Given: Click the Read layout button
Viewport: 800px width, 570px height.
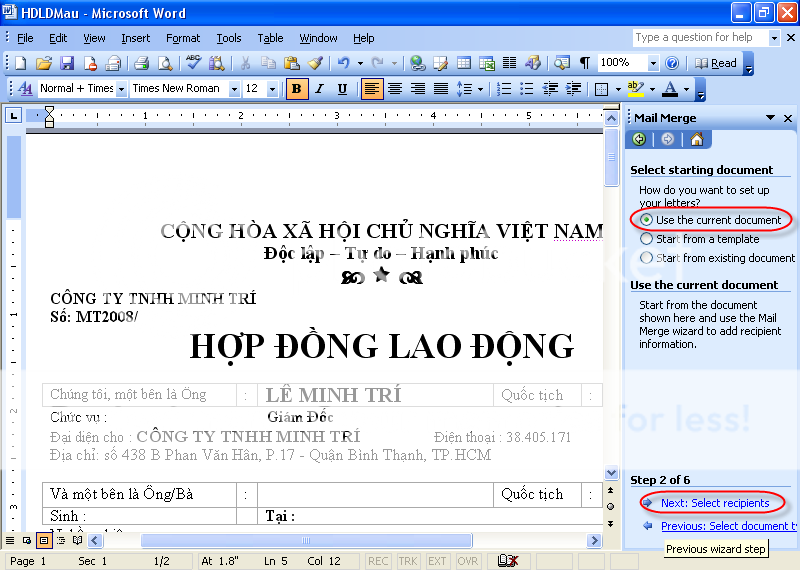Looking at the screenshot, I should [x=716, y=63].
